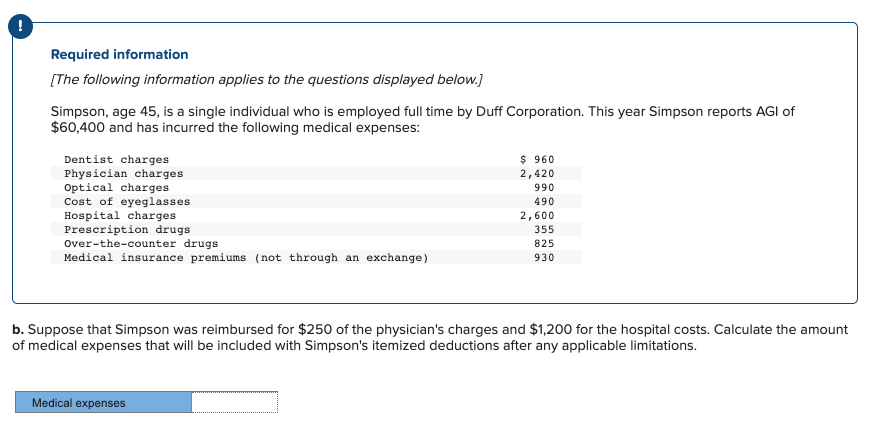Click the 2,600 hospital amount

[x=537, y=216]
